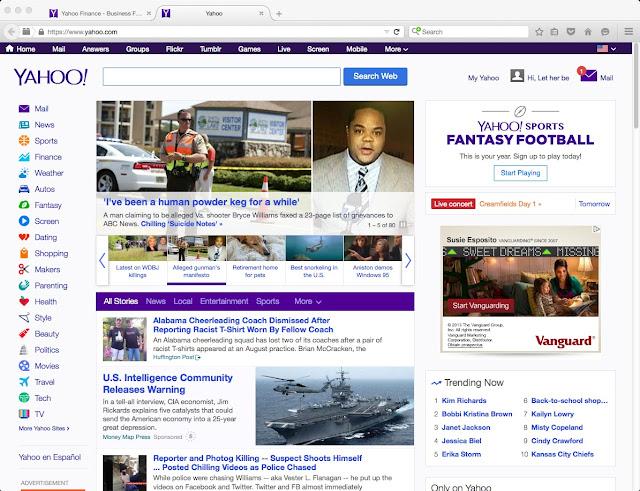640x491 pixels.
Task: Open Yahoo en Español link
Action: pyautogui.click(x=50, y=457)
